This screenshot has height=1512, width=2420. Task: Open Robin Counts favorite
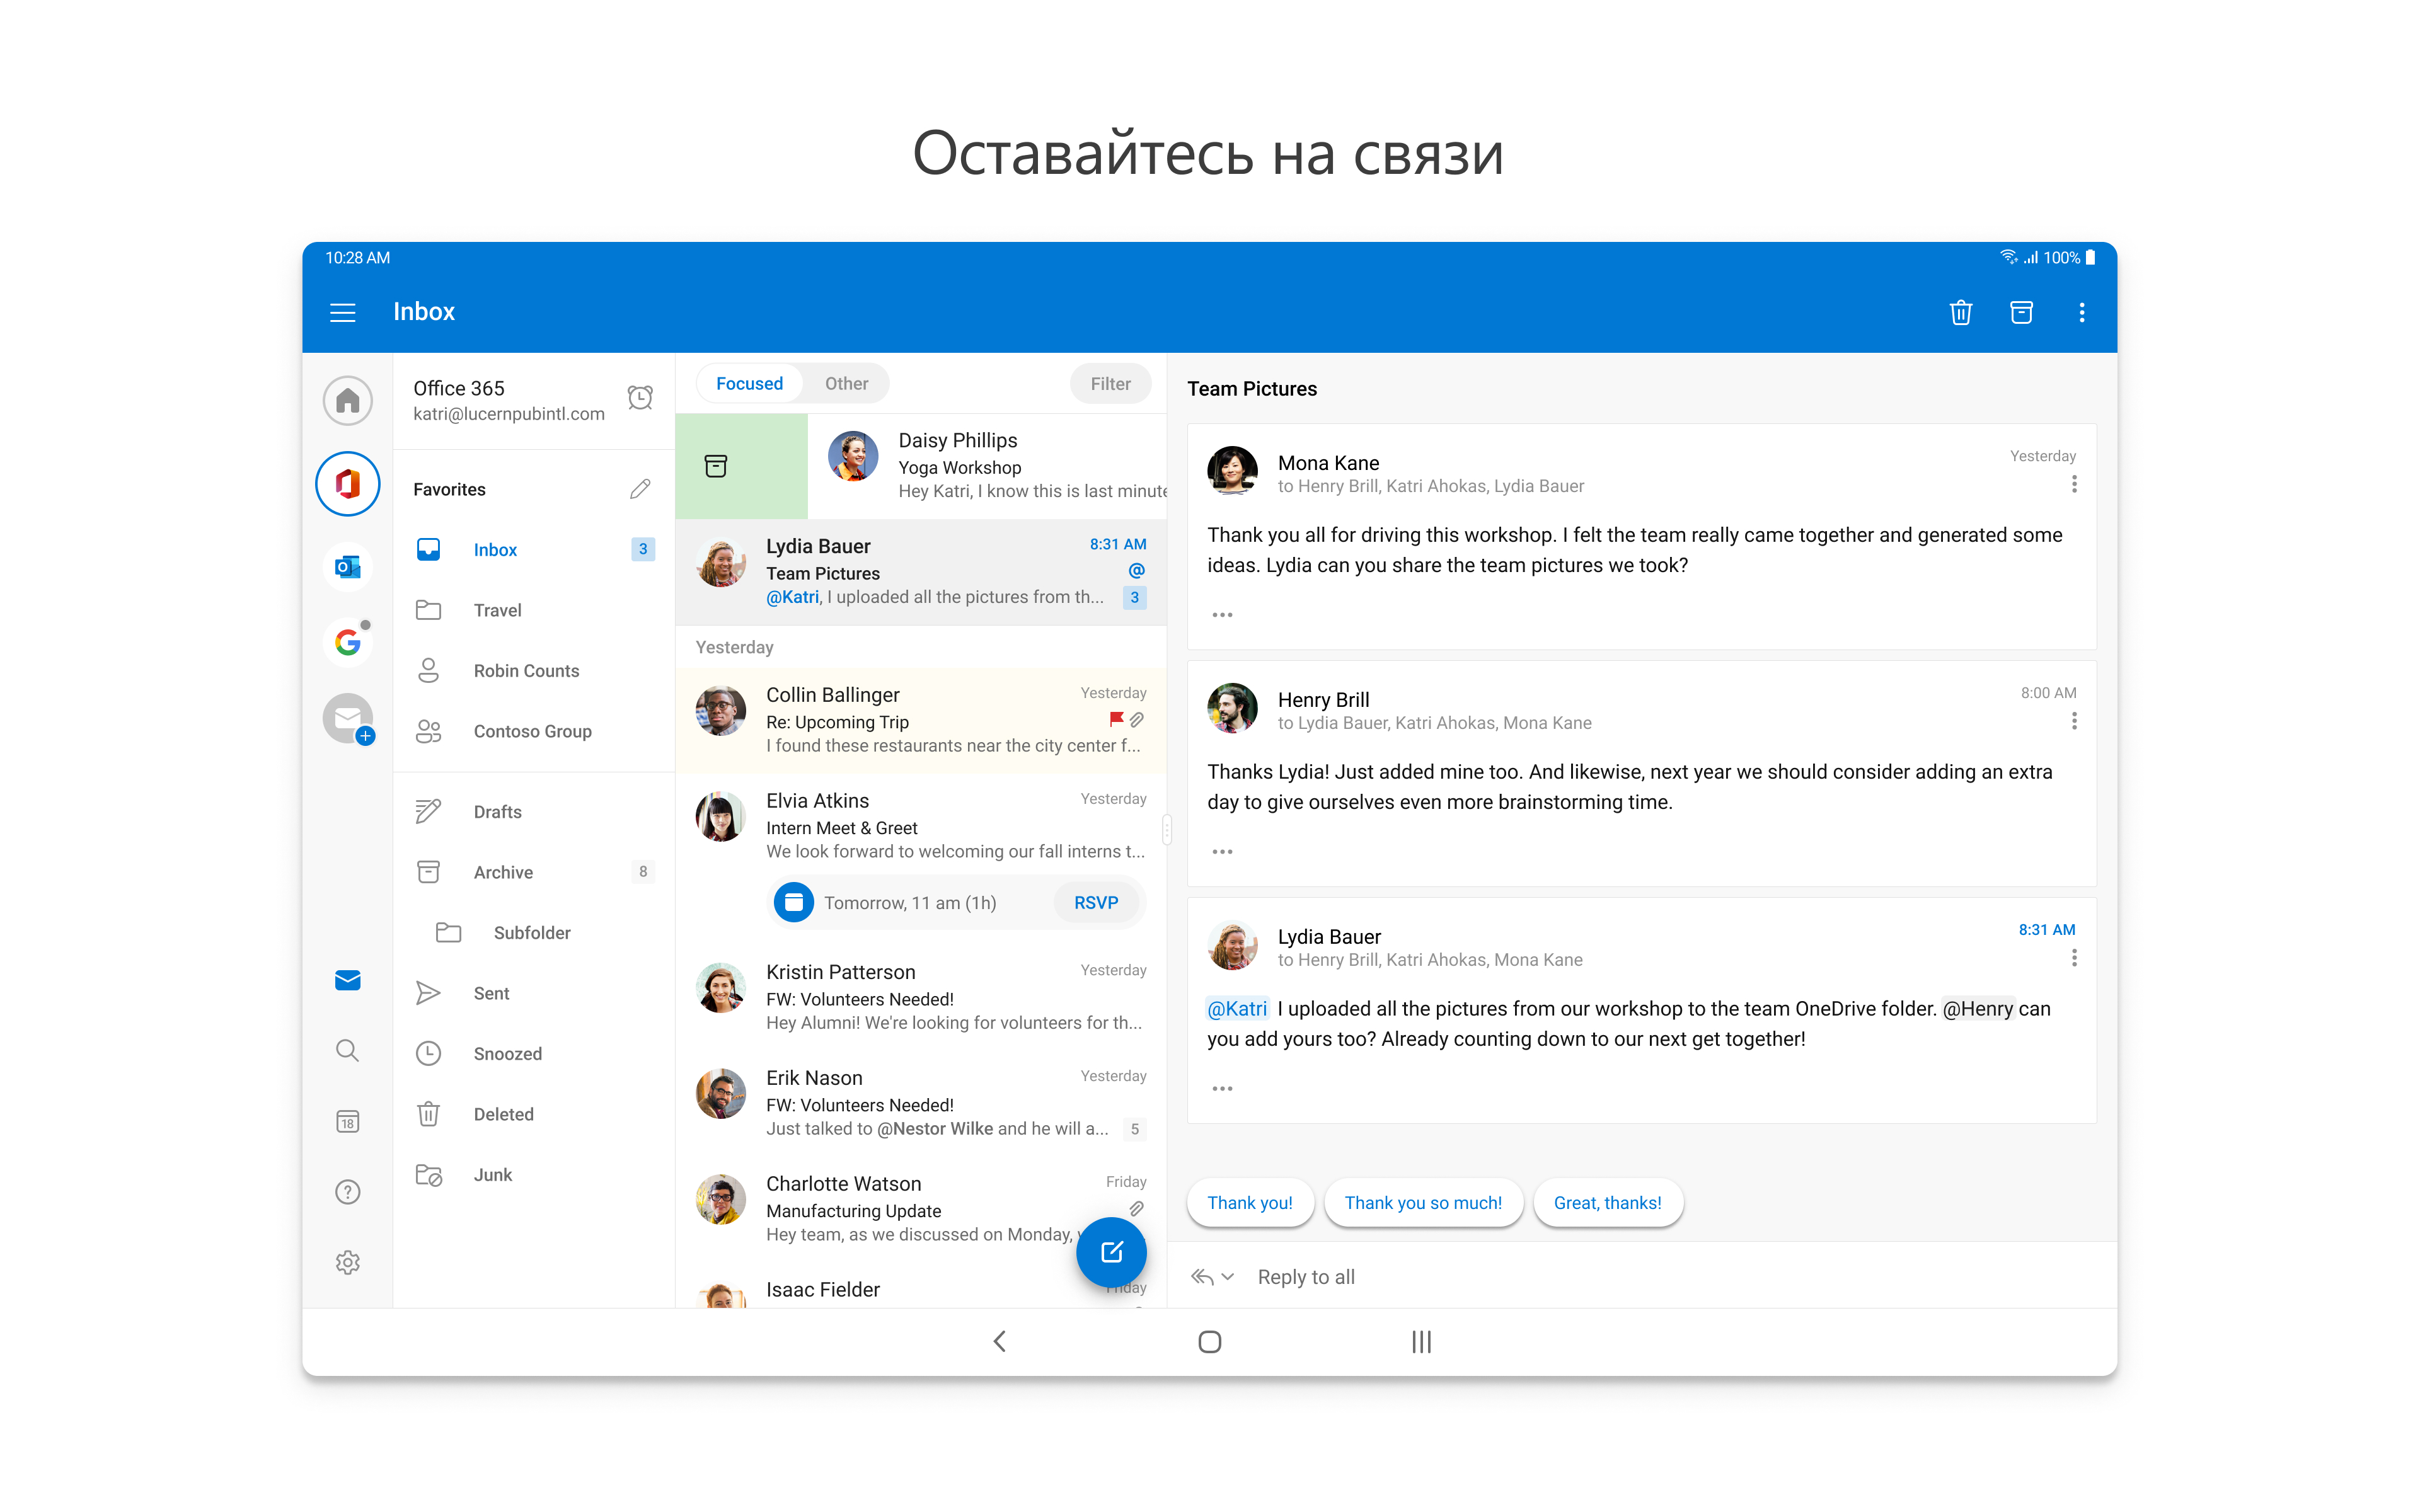point(534,671)
